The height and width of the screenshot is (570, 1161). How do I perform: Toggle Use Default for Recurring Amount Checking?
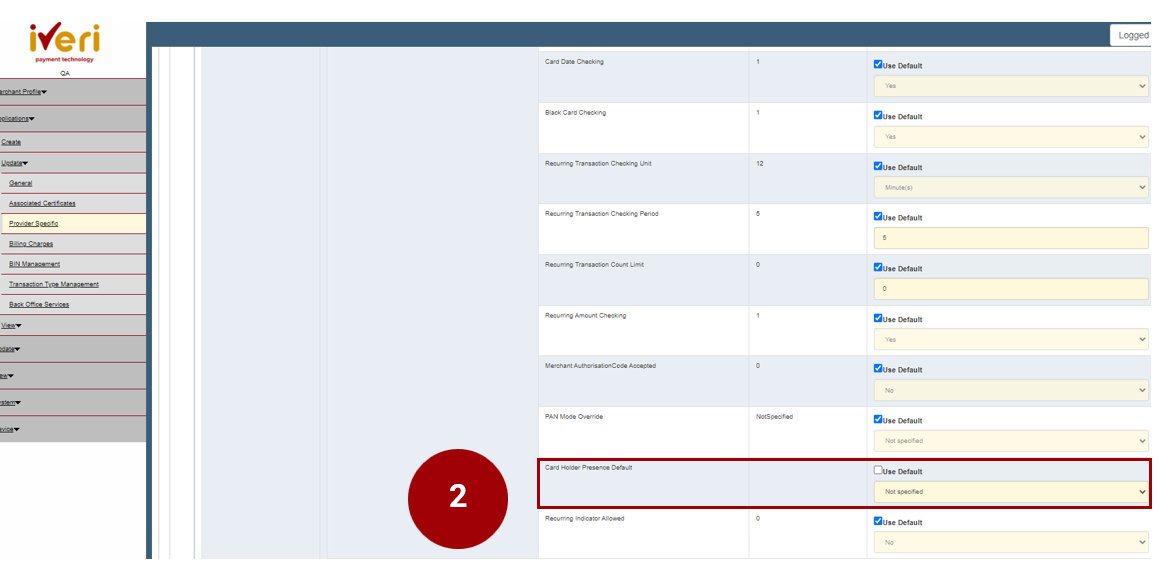click(x=878, y=318)
